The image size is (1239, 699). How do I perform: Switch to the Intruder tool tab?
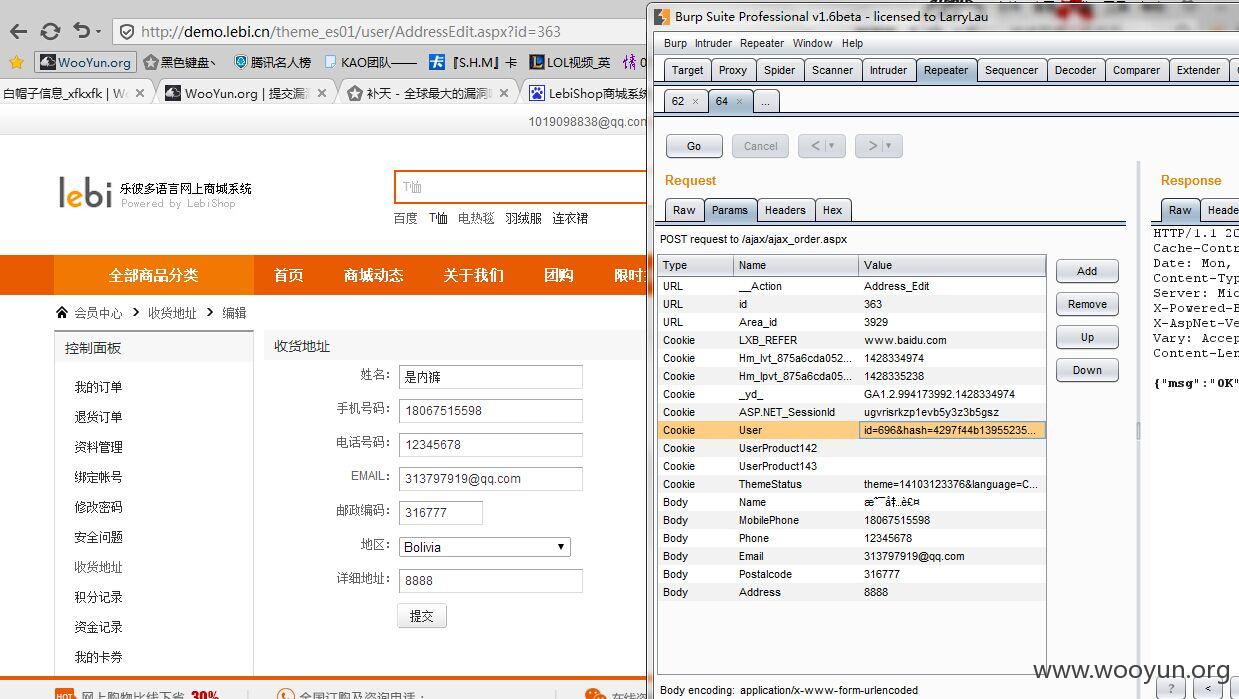coord(888,70)
